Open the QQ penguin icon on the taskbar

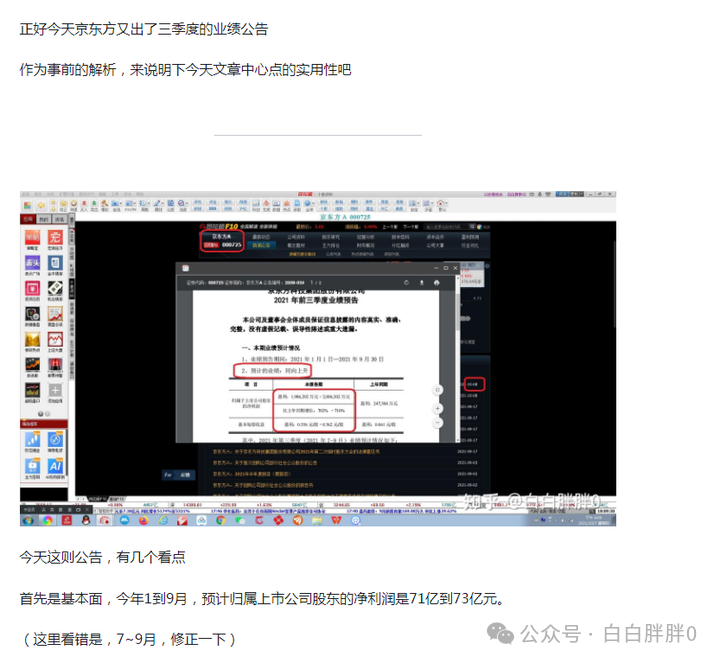point(86,521)
